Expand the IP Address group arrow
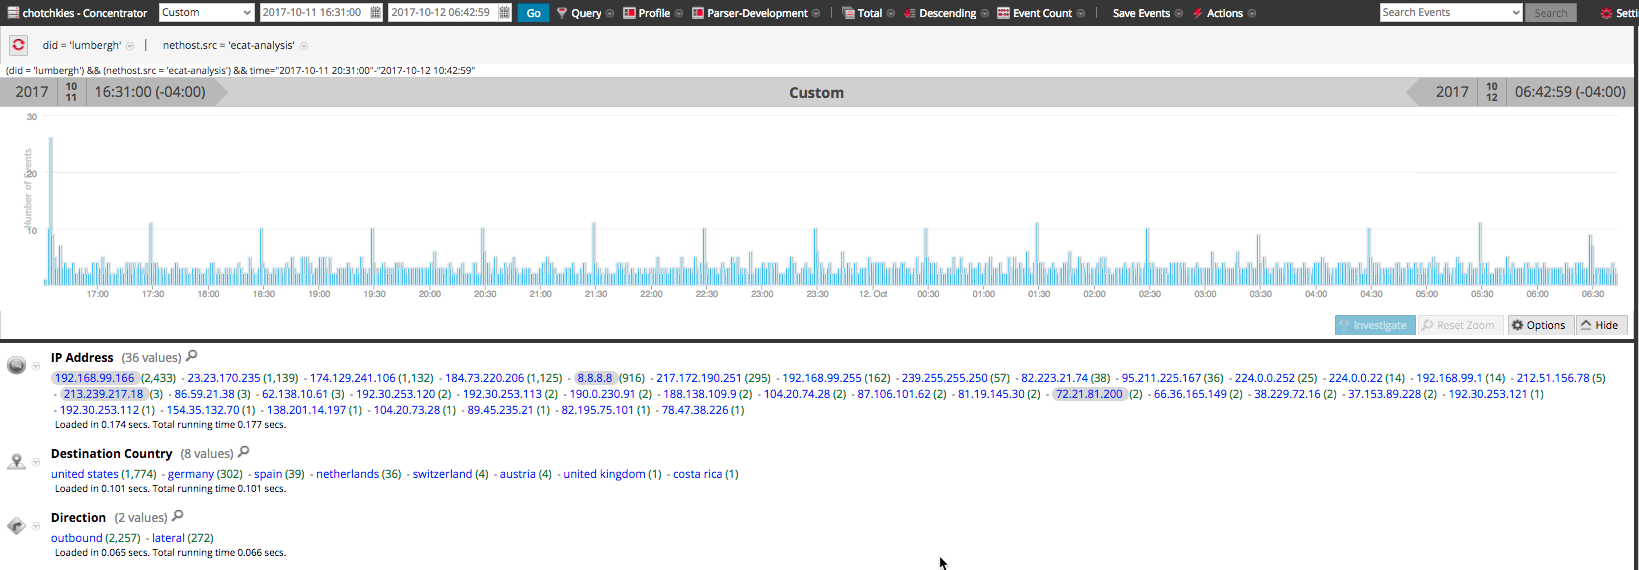This screenshot has height=570, width=1639. pyautogui.click(x=36, y=366)
